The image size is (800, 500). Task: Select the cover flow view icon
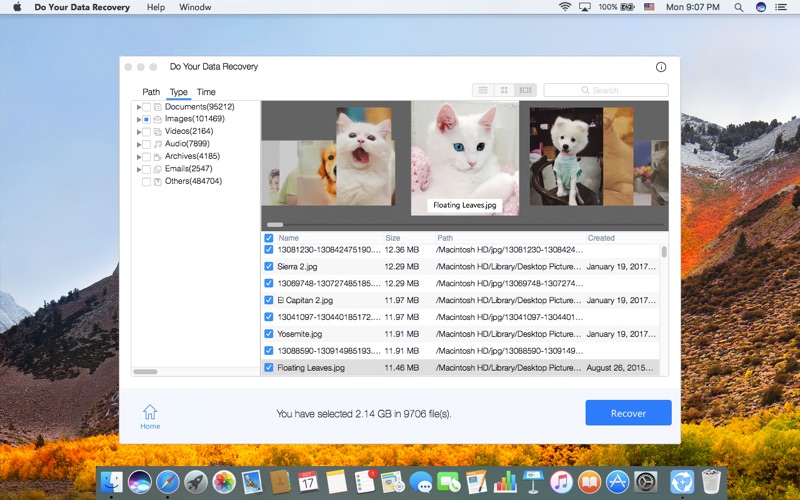point(525,90)
